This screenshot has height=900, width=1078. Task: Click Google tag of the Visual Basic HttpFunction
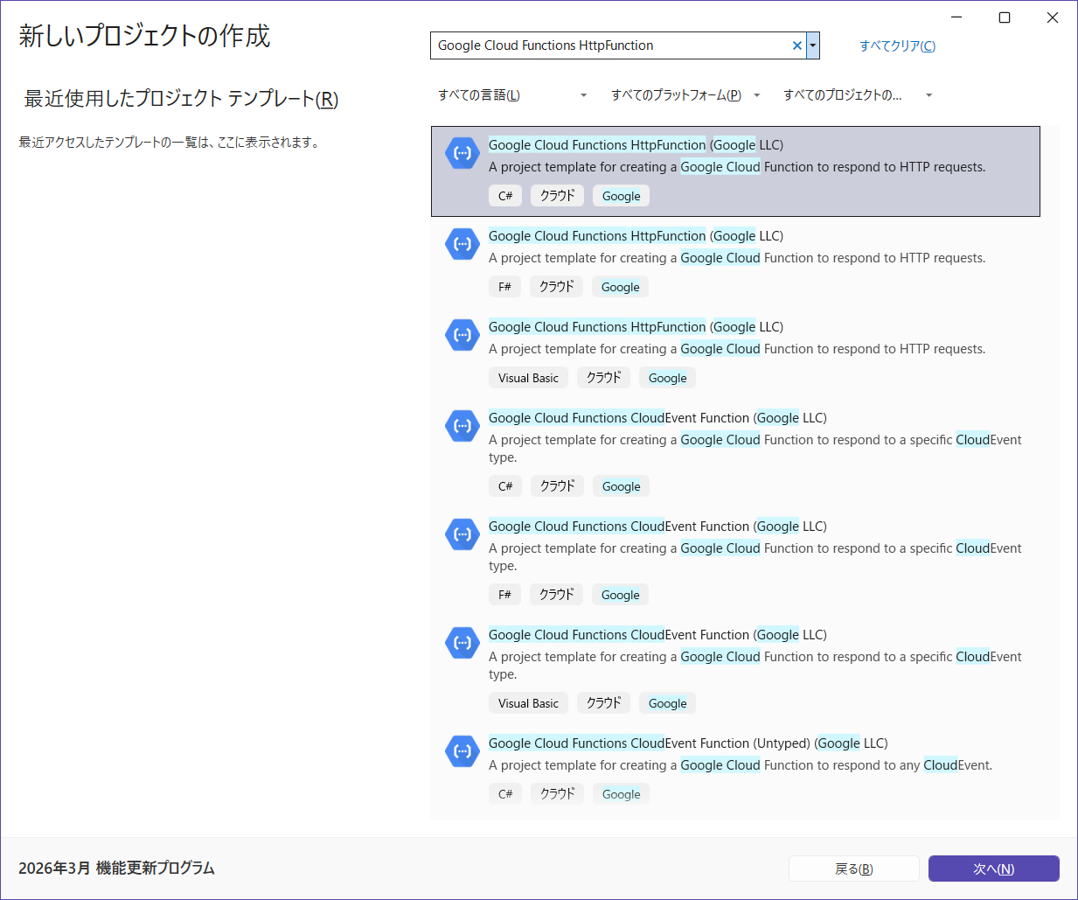pyautogui.click(x=668, y=377)
